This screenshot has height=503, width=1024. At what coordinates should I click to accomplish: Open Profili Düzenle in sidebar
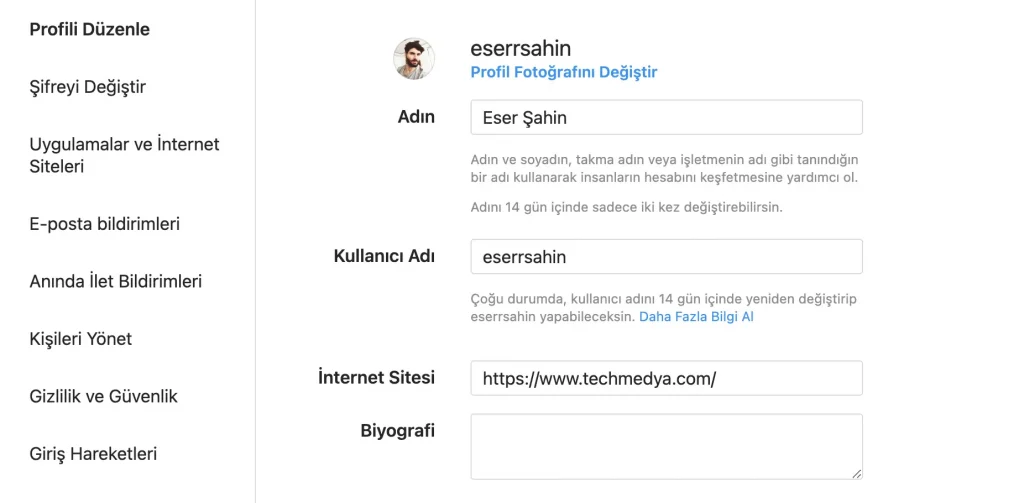click(89, 29)
